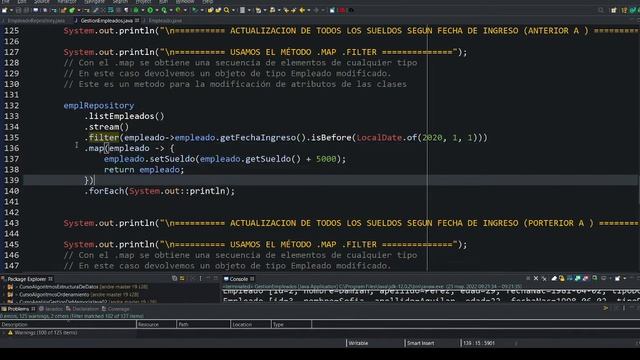Click Remove All Terminated Launches icon in Console

click(x=544, y=278)
